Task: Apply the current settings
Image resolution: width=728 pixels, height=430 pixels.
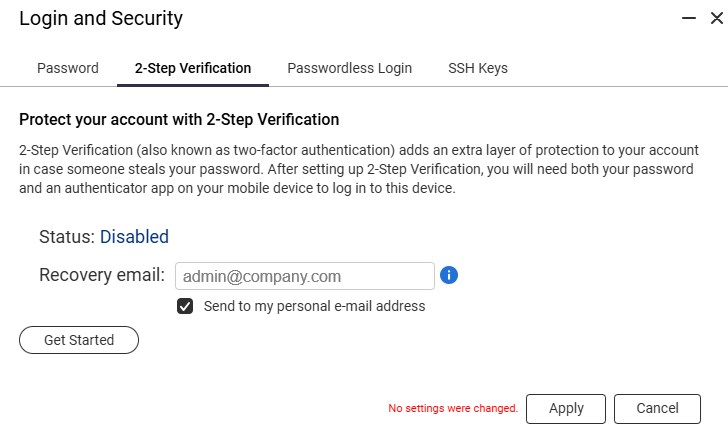Action: click(x=566, y=409)
